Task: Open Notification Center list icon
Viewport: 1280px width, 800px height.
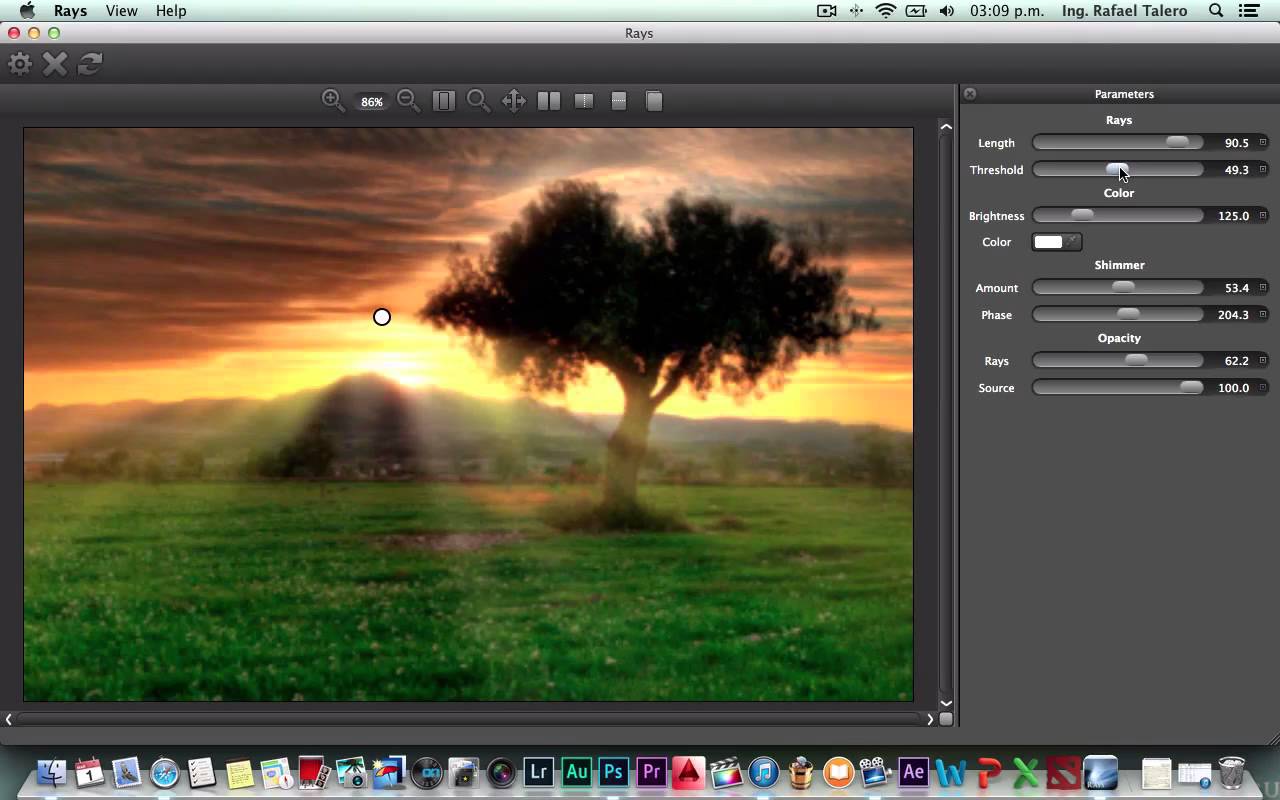Action: click(x=1250, y=11)
